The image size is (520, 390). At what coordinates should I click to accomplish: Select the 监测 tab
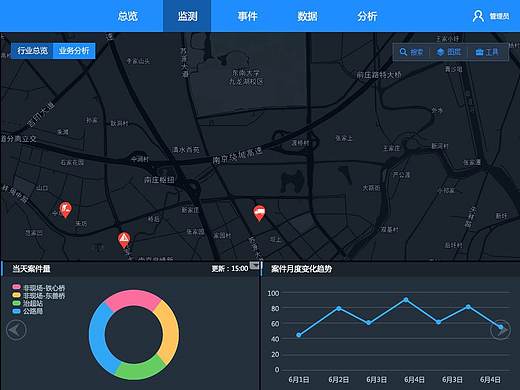tap(187, 16)
